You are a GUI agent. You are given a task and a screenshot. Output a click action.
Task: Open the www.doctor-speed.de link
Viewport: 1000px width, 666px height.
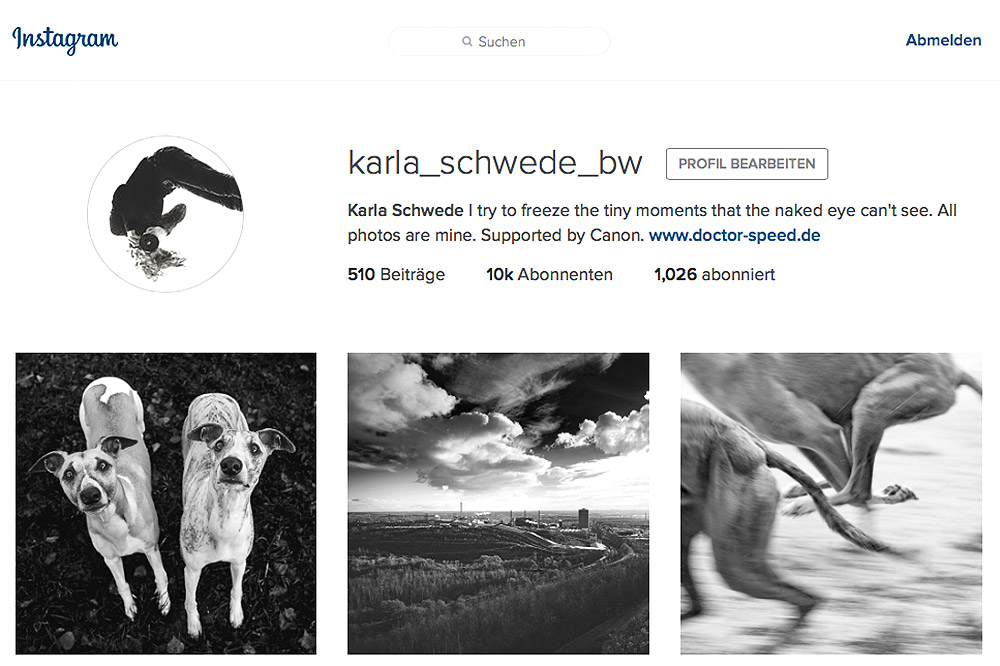(734, 235)
